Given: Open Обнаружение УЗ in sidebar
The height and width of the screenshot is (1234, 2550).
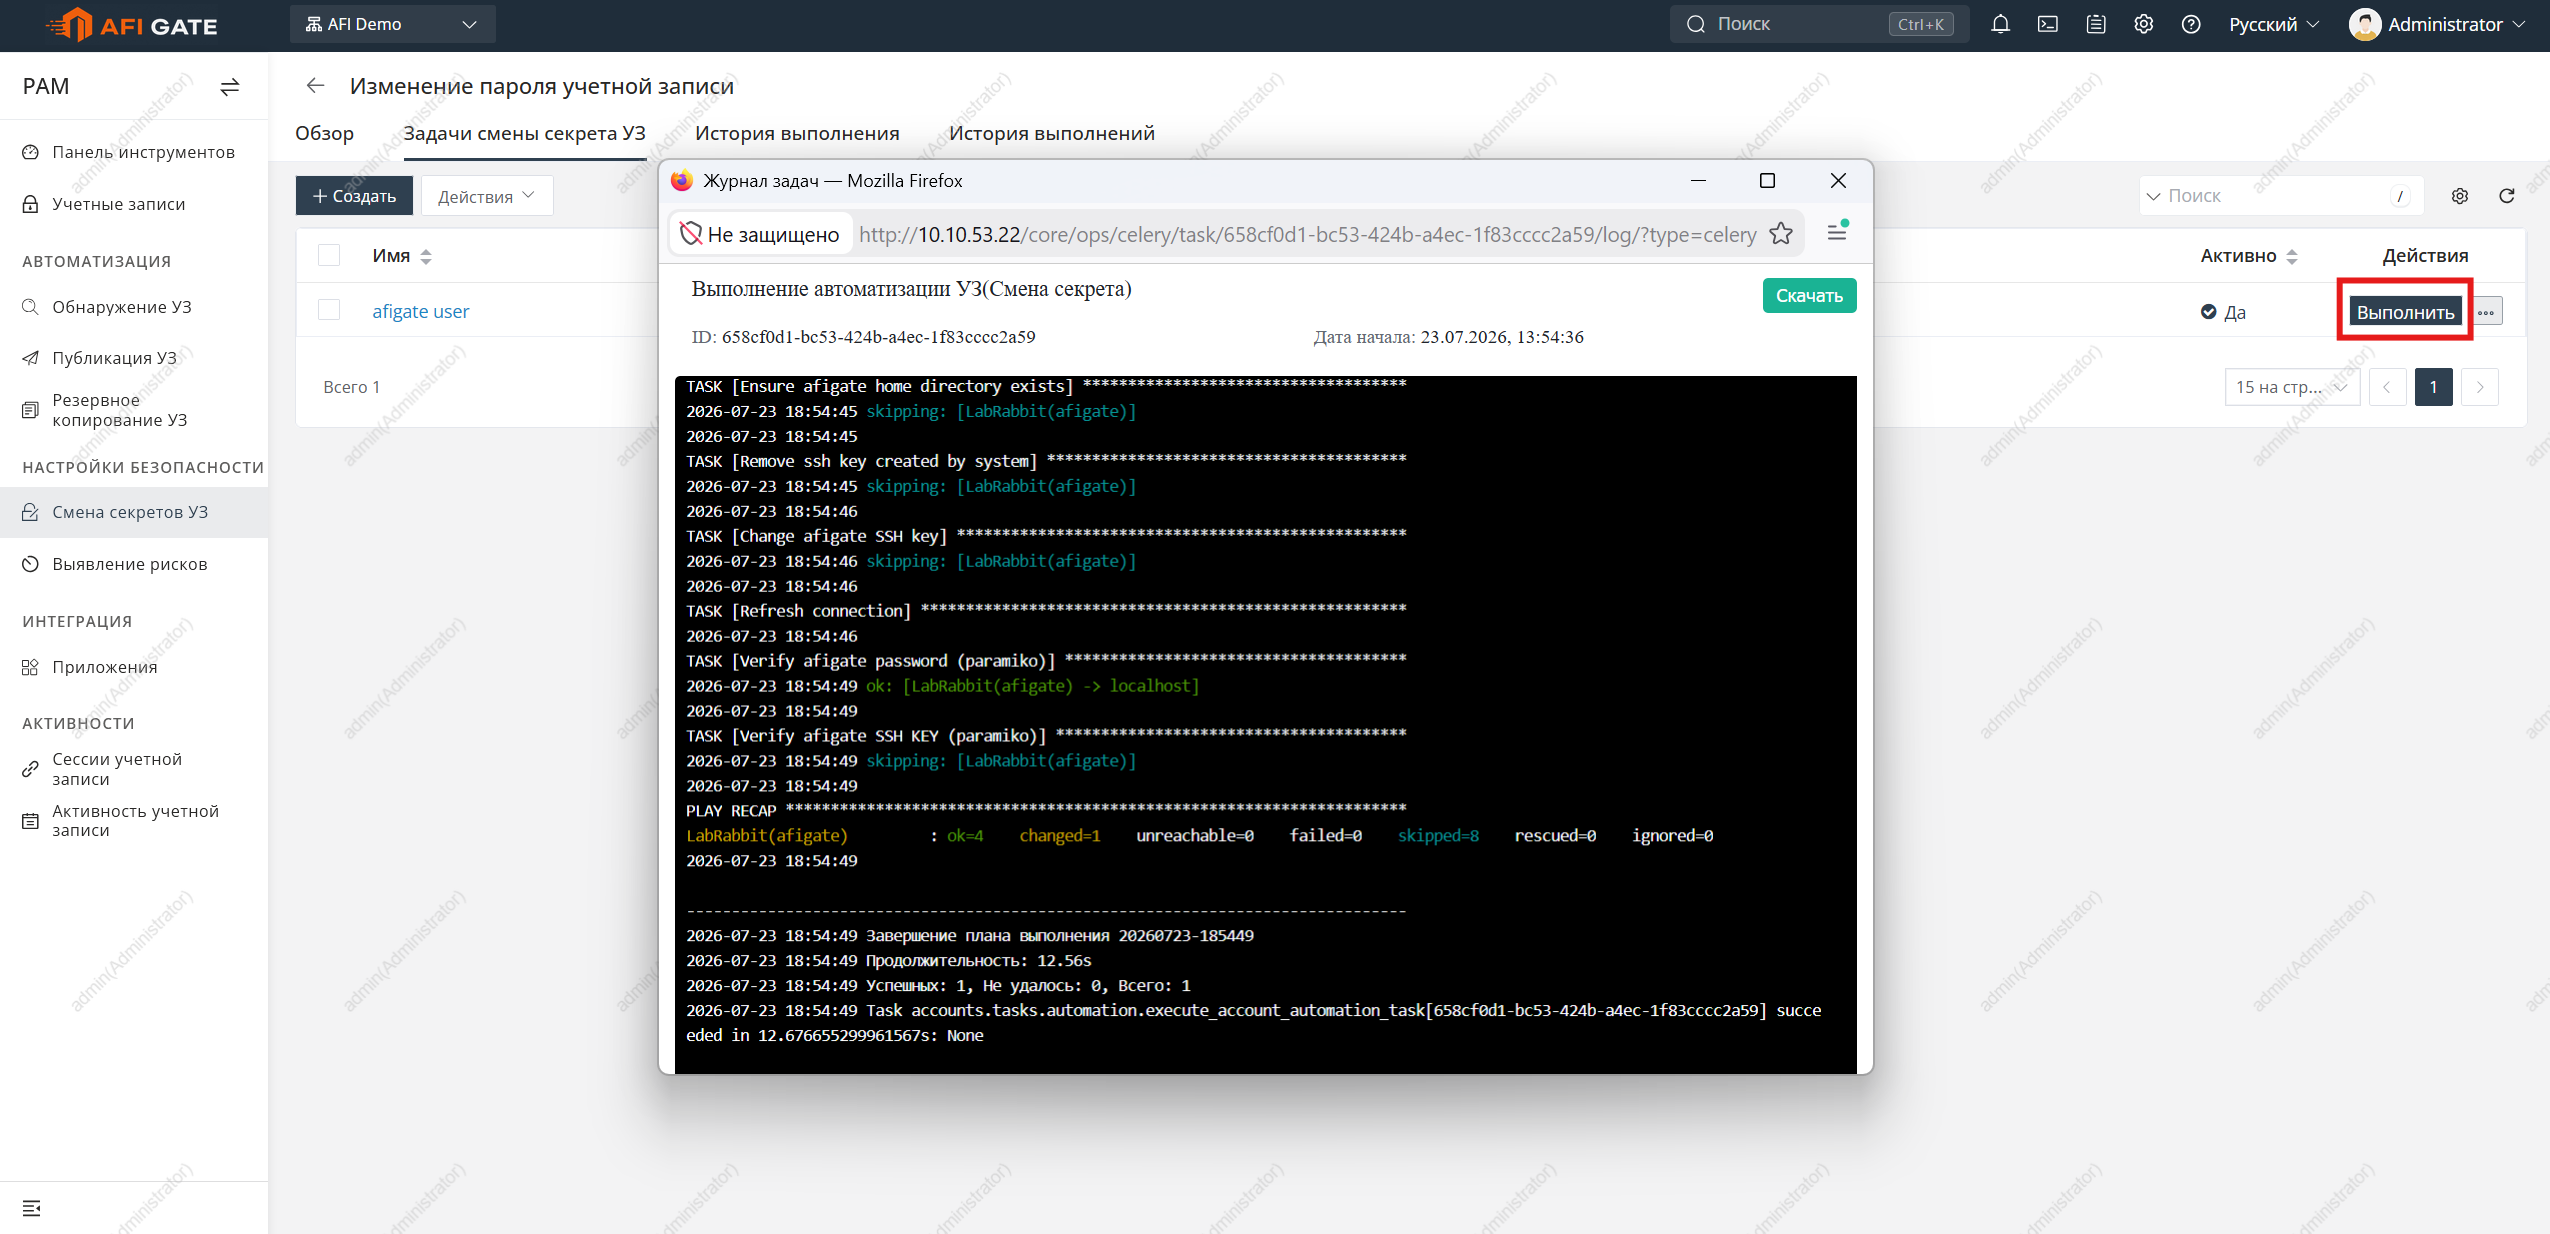Looking at the screenshot, I should coord(134,307).
